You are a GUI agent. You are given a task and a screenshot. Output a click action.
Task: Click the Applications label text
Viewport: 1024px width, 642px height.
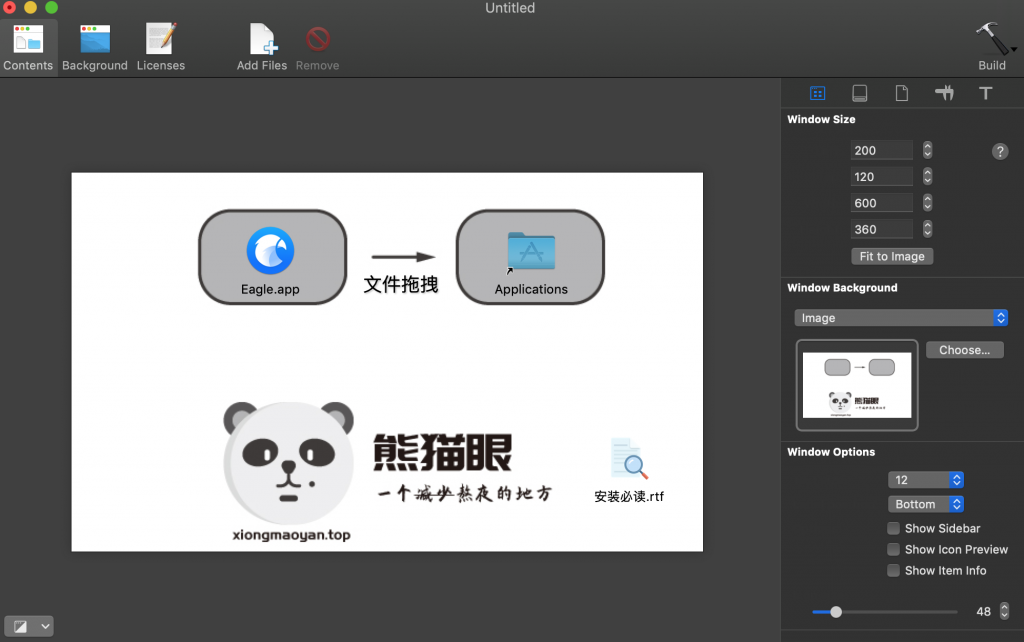pyautogui.click(x=531, y=289)
